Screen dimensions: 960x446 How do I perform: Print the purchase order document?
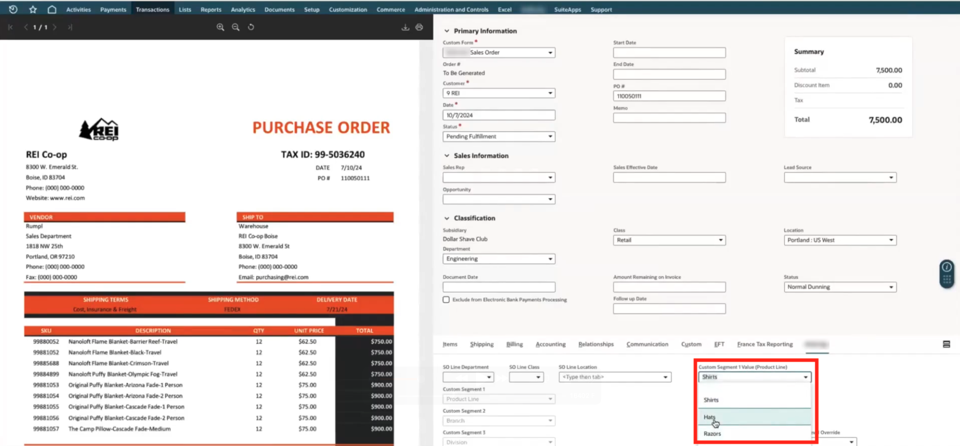pyautogui.click(x=419, y=28)
